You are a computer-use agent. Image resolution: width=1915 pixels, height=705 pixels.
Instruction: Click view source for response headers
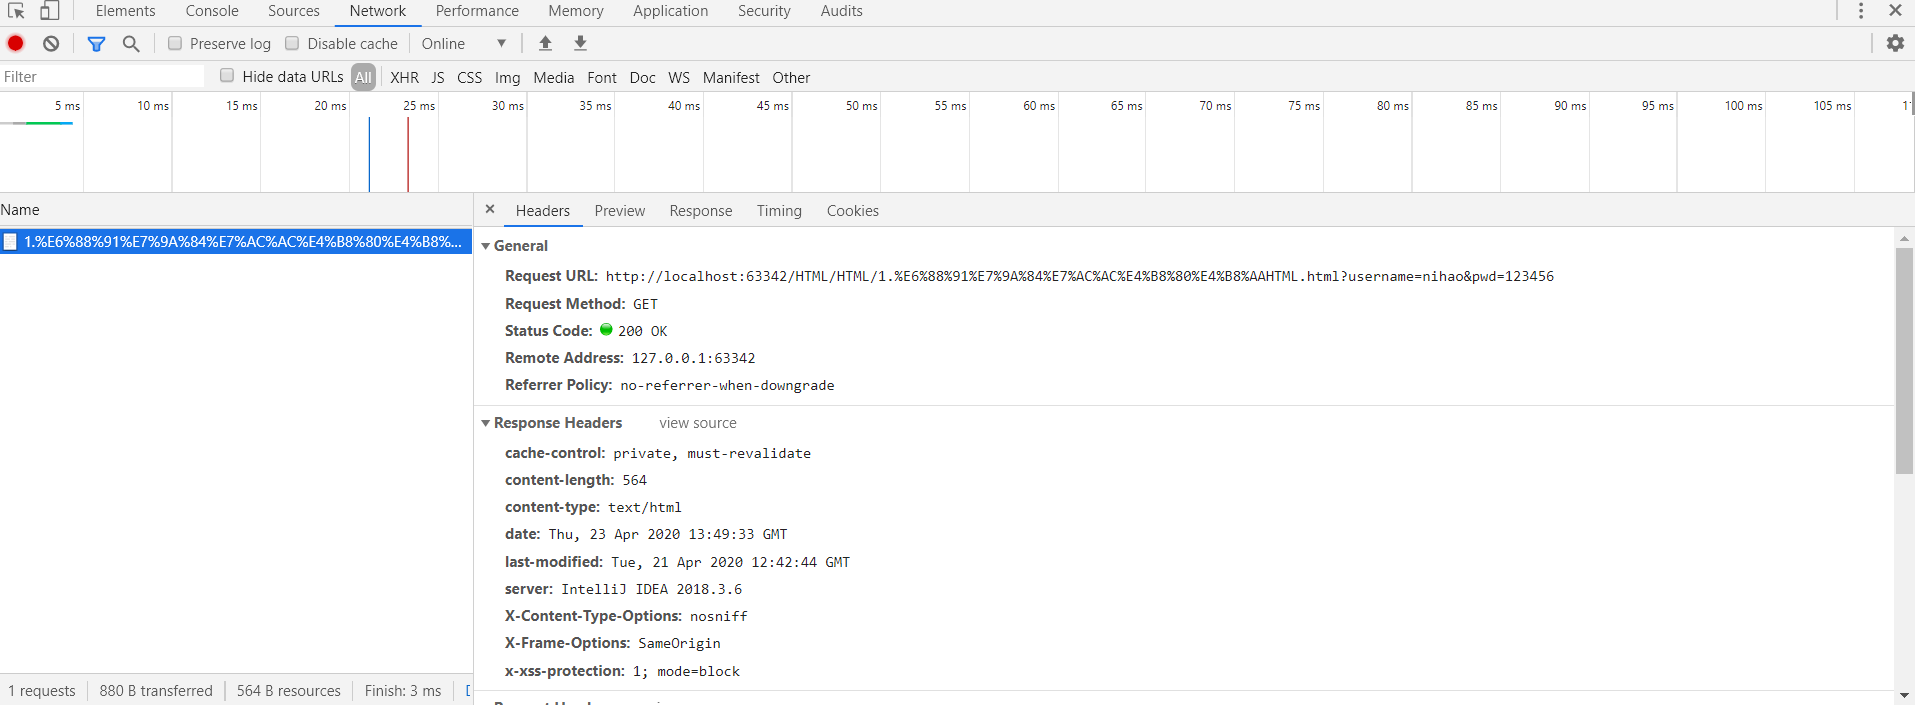pos(697,423)
